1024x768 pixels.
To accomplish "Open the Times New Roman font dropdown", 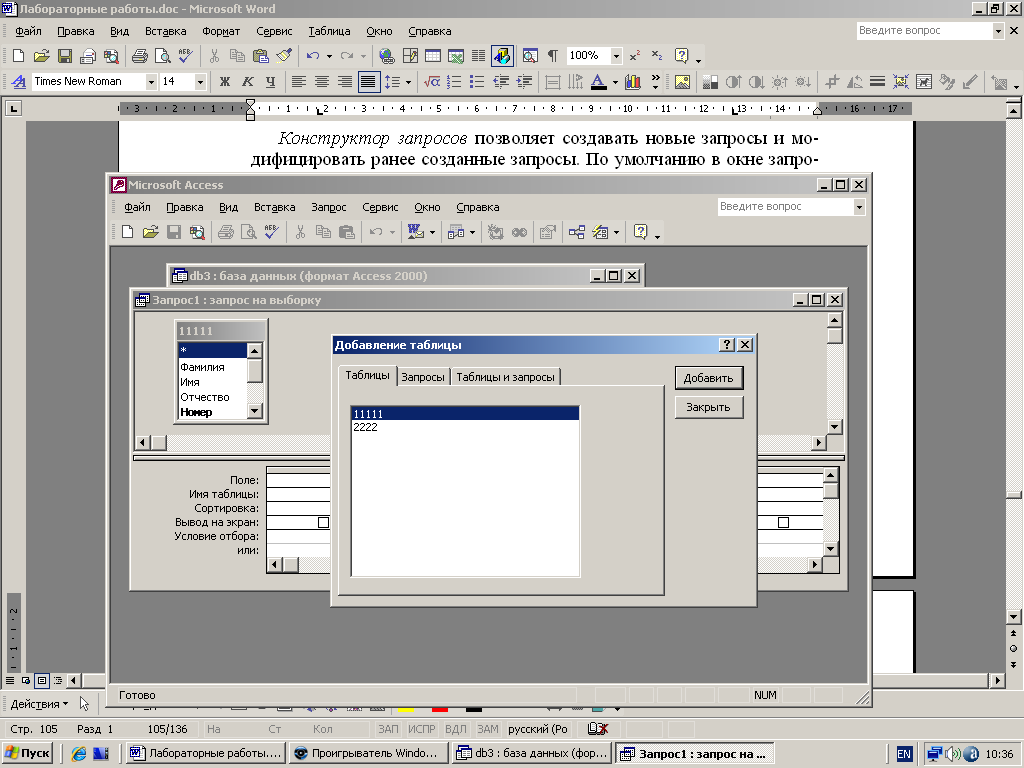I will tap(151, 82).
